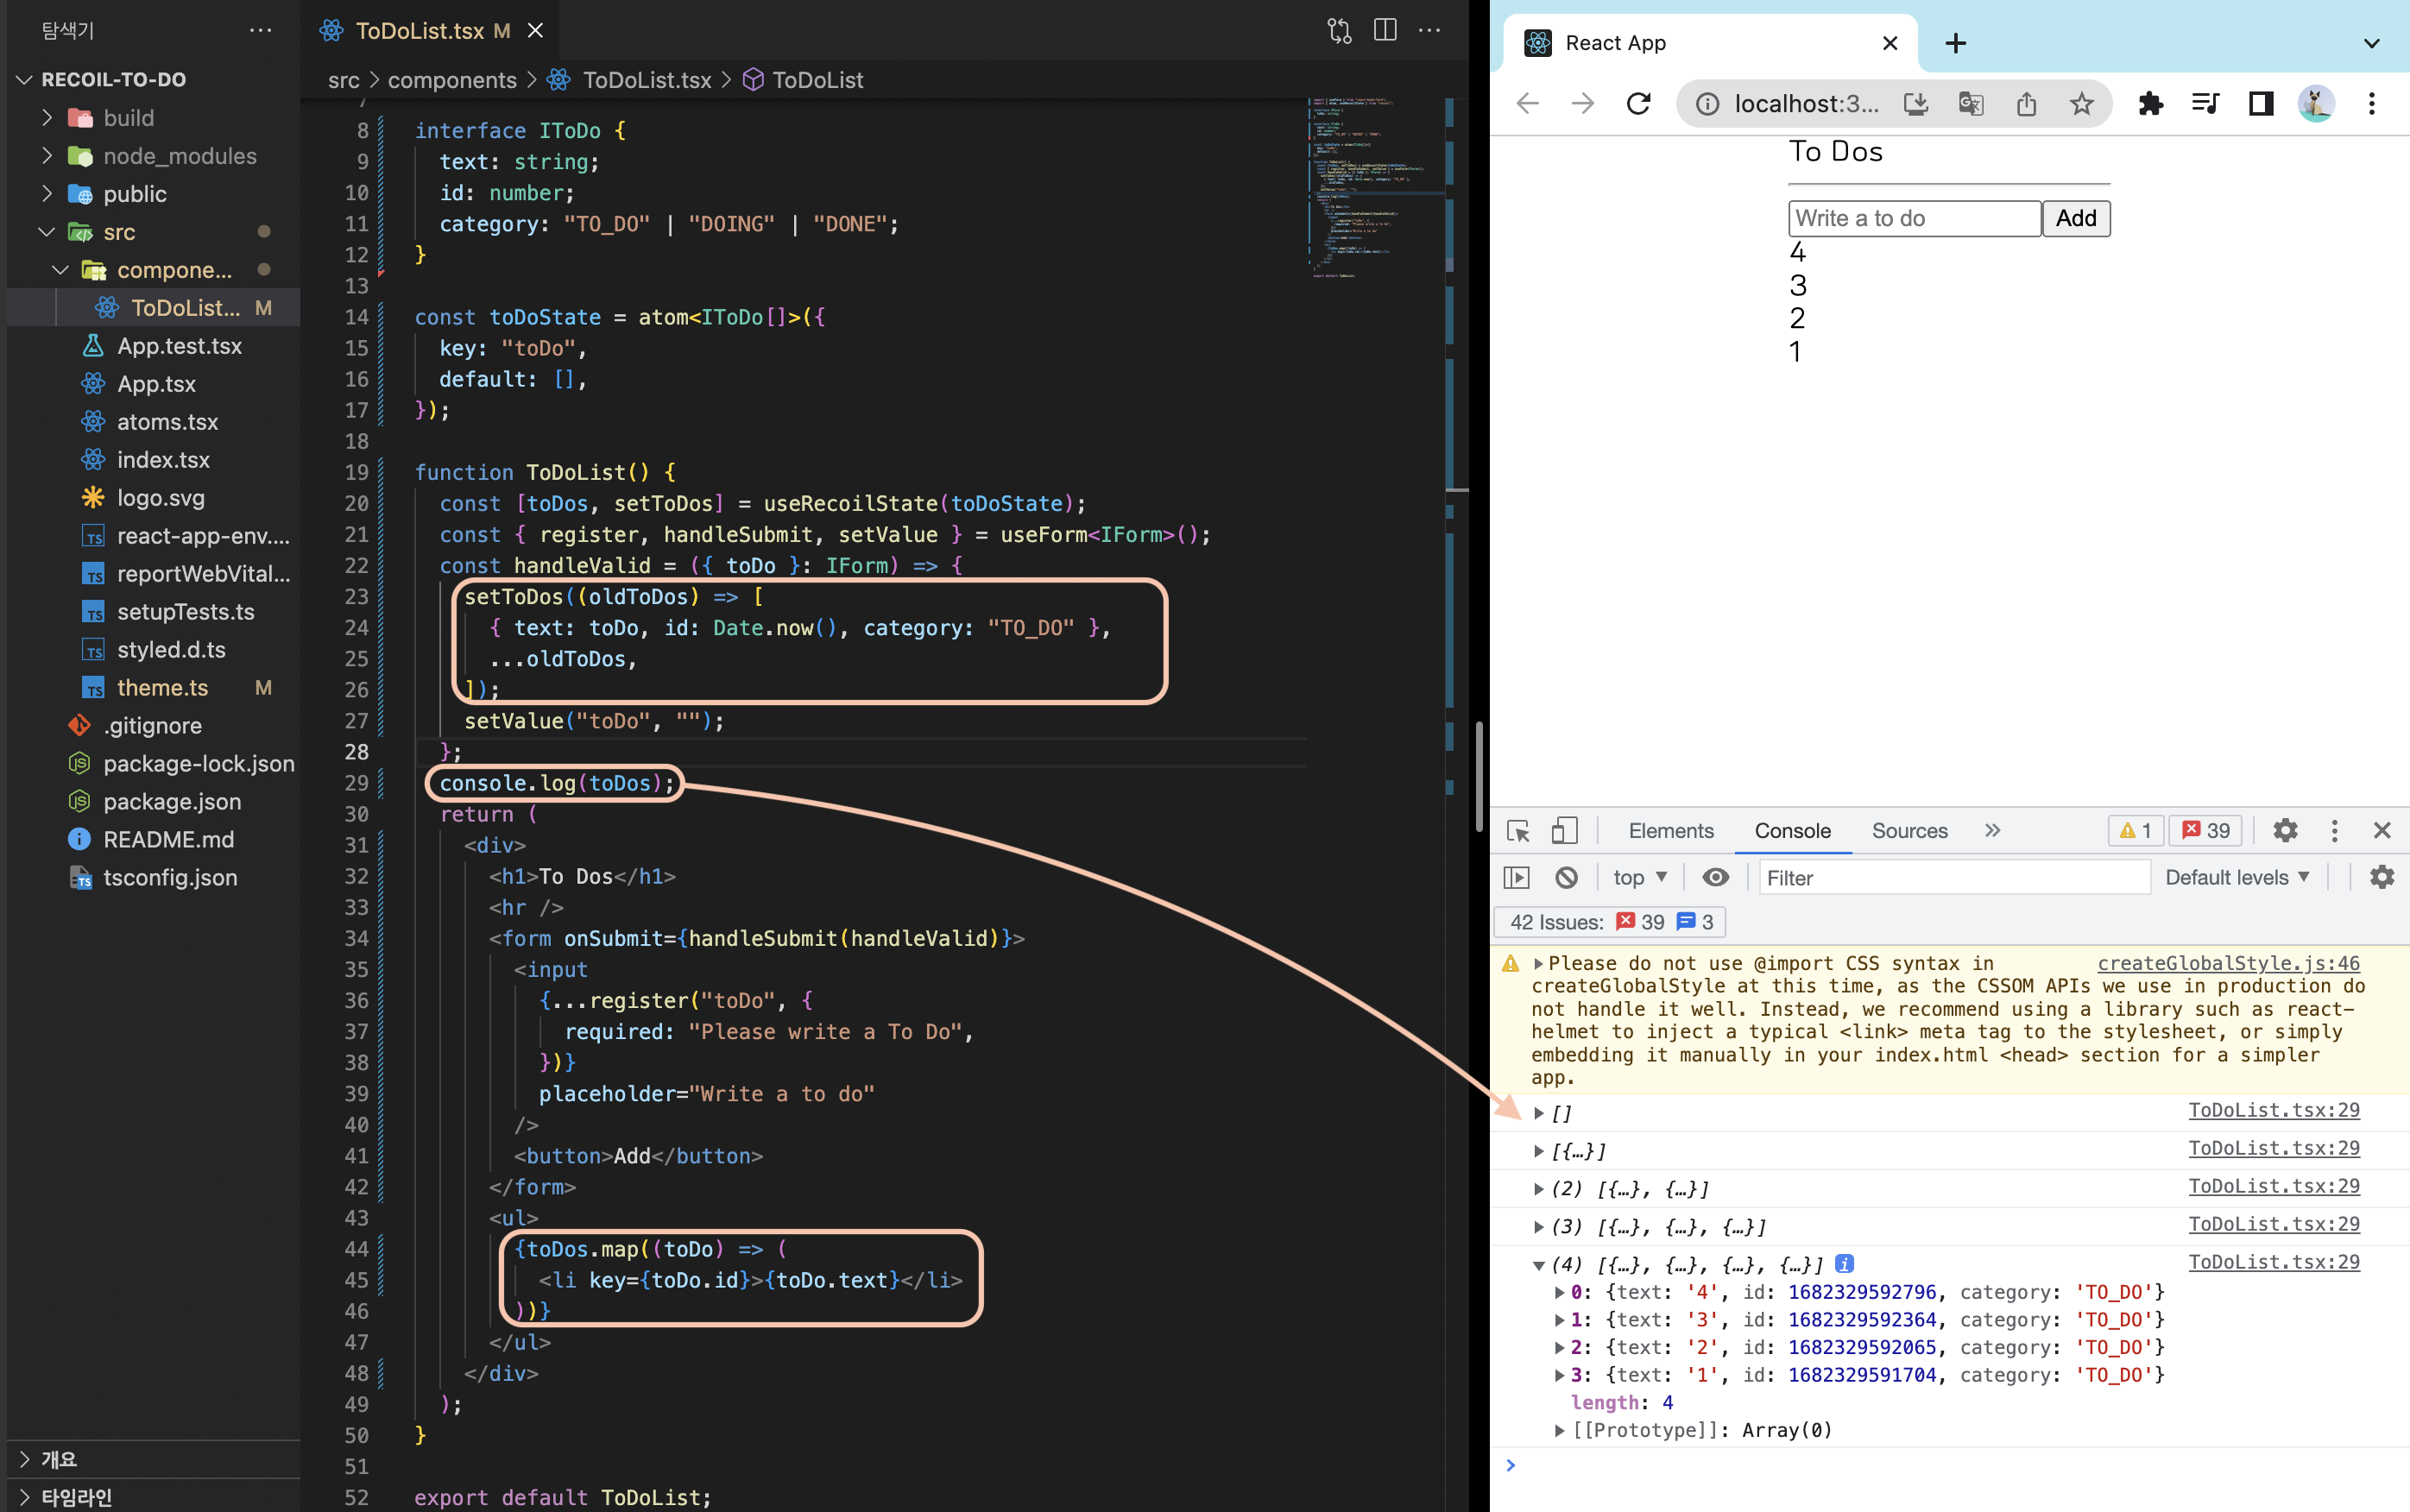Open createGlobalStyle.js:46 source link
This screenshot has width=2410, height=1512.
pyautogui.click(x=2228, y=963)
